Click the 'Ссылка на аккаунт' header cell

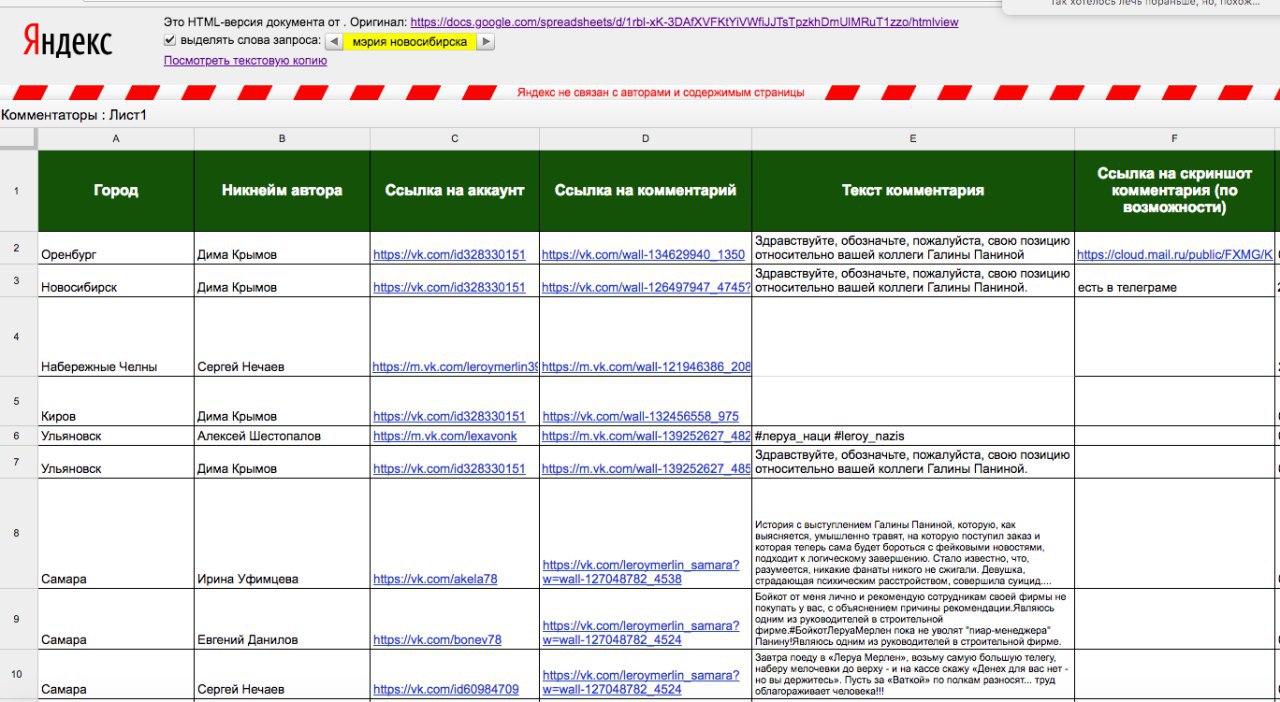click(x=454, y=190)
